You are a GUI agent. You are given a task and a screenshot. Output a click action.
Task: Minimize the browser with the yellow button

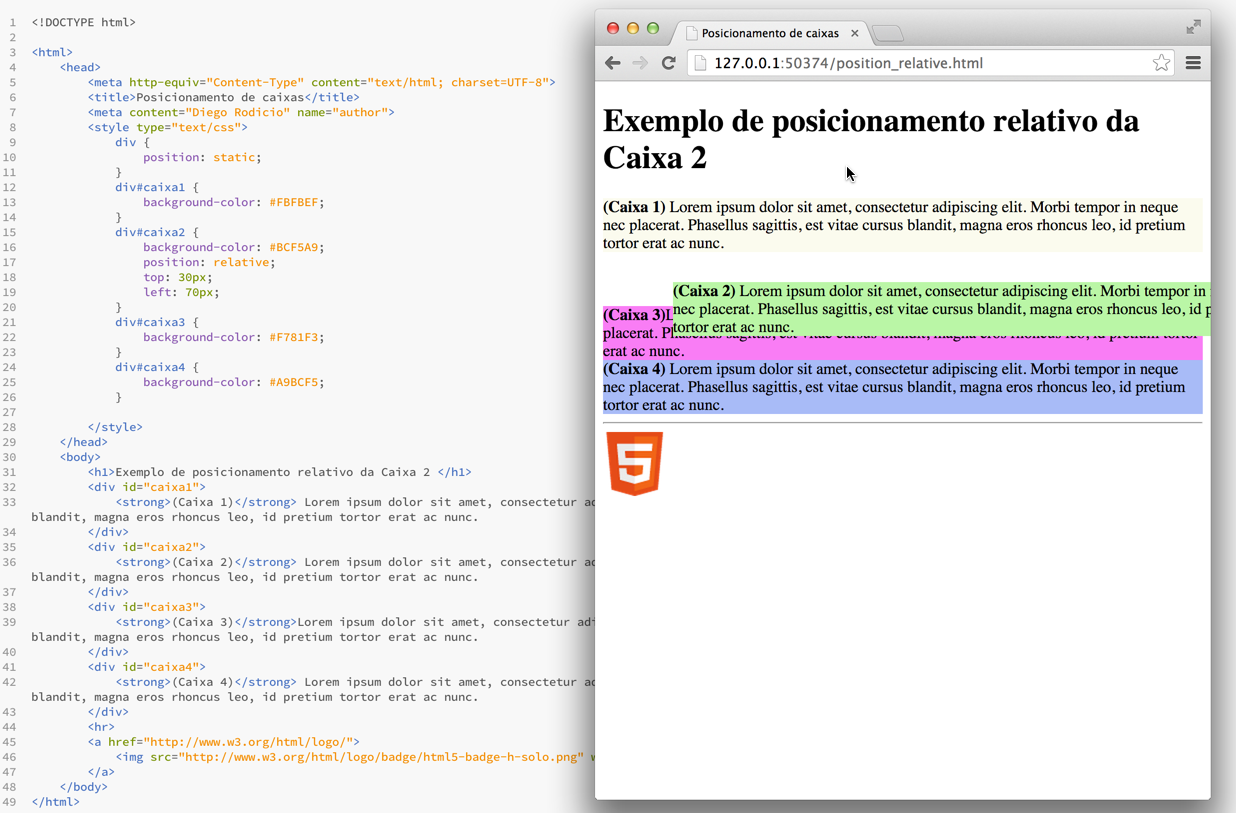coord(633,28)
